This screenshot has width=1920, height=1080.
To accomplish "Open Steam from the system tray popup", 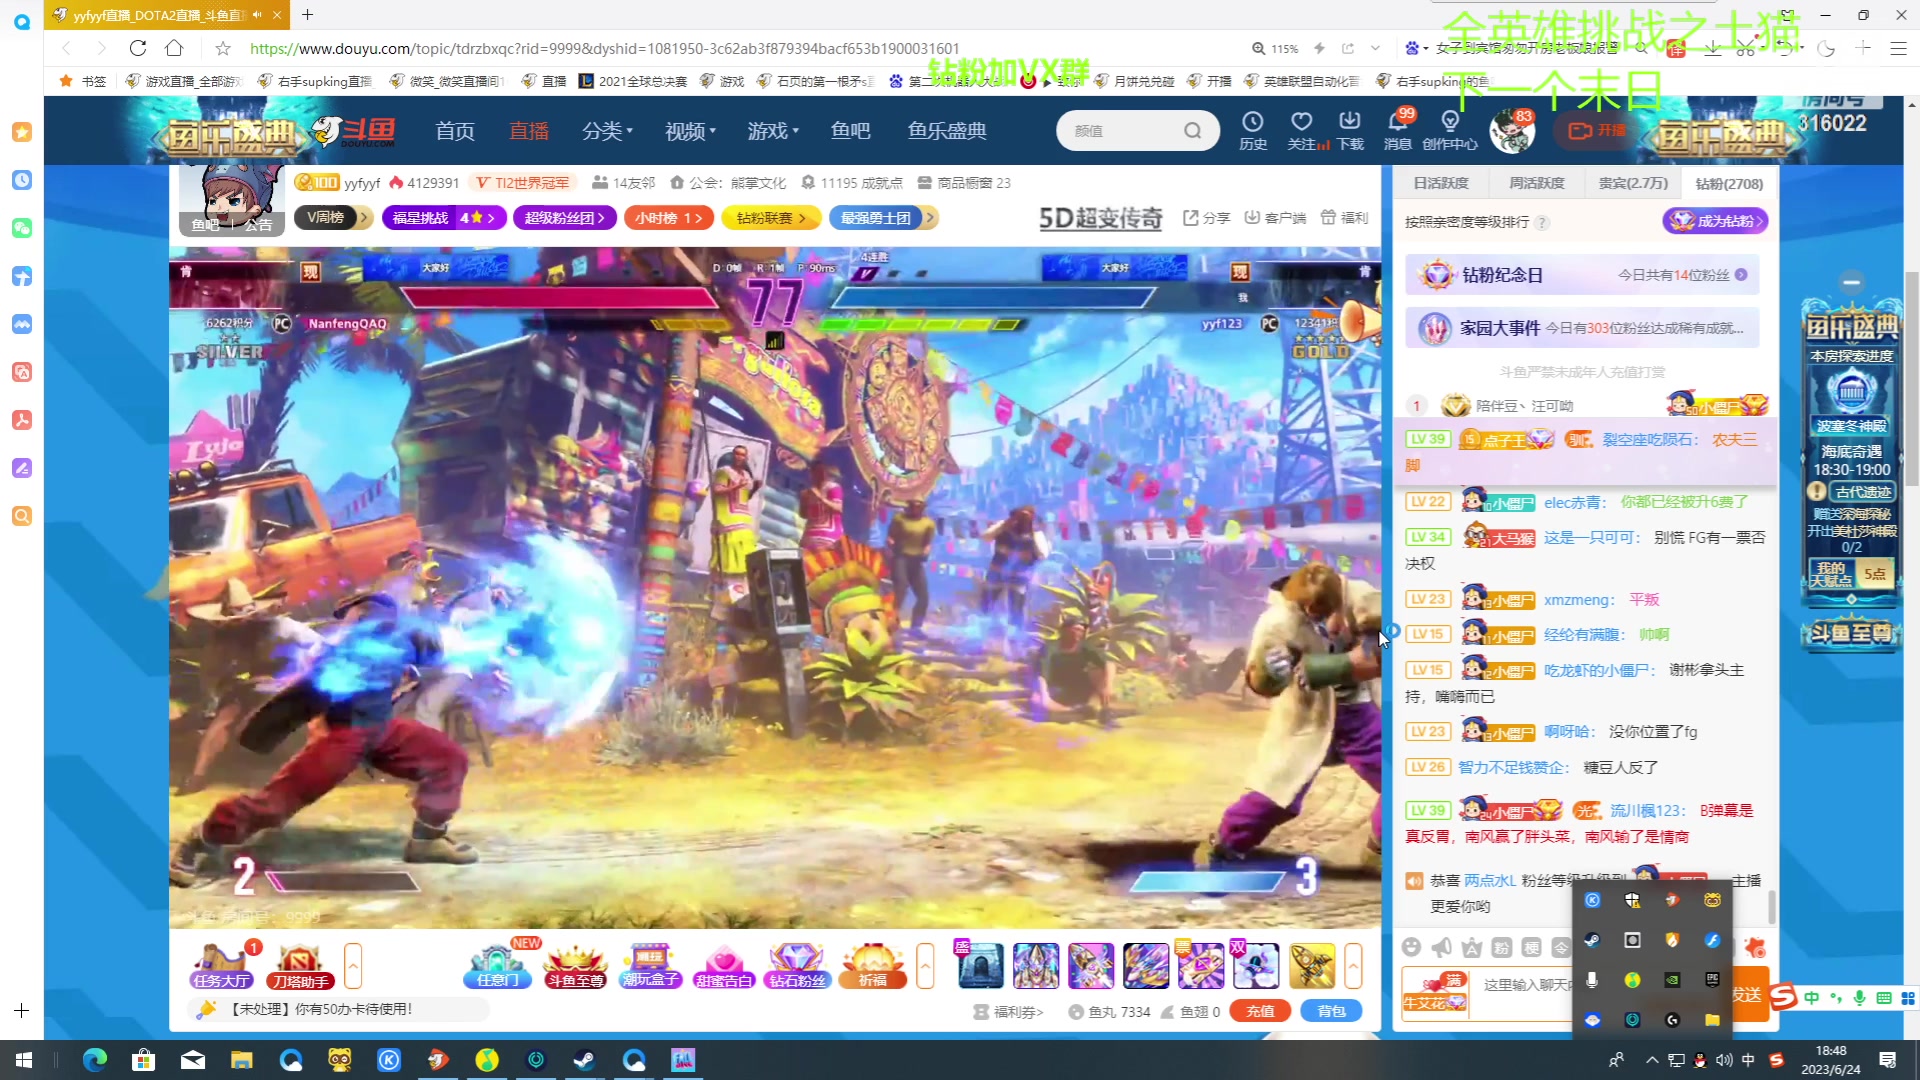I will (1592, 940).
